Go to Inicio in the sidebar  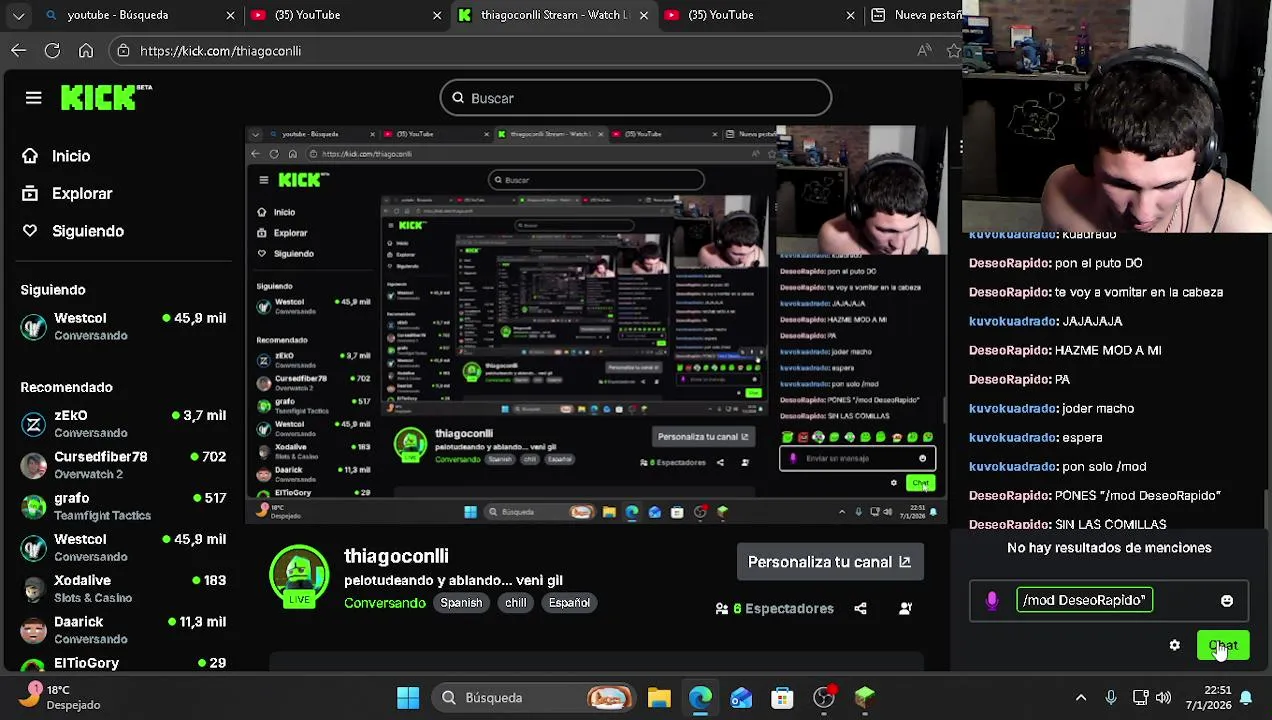click(x=70, y=156)
